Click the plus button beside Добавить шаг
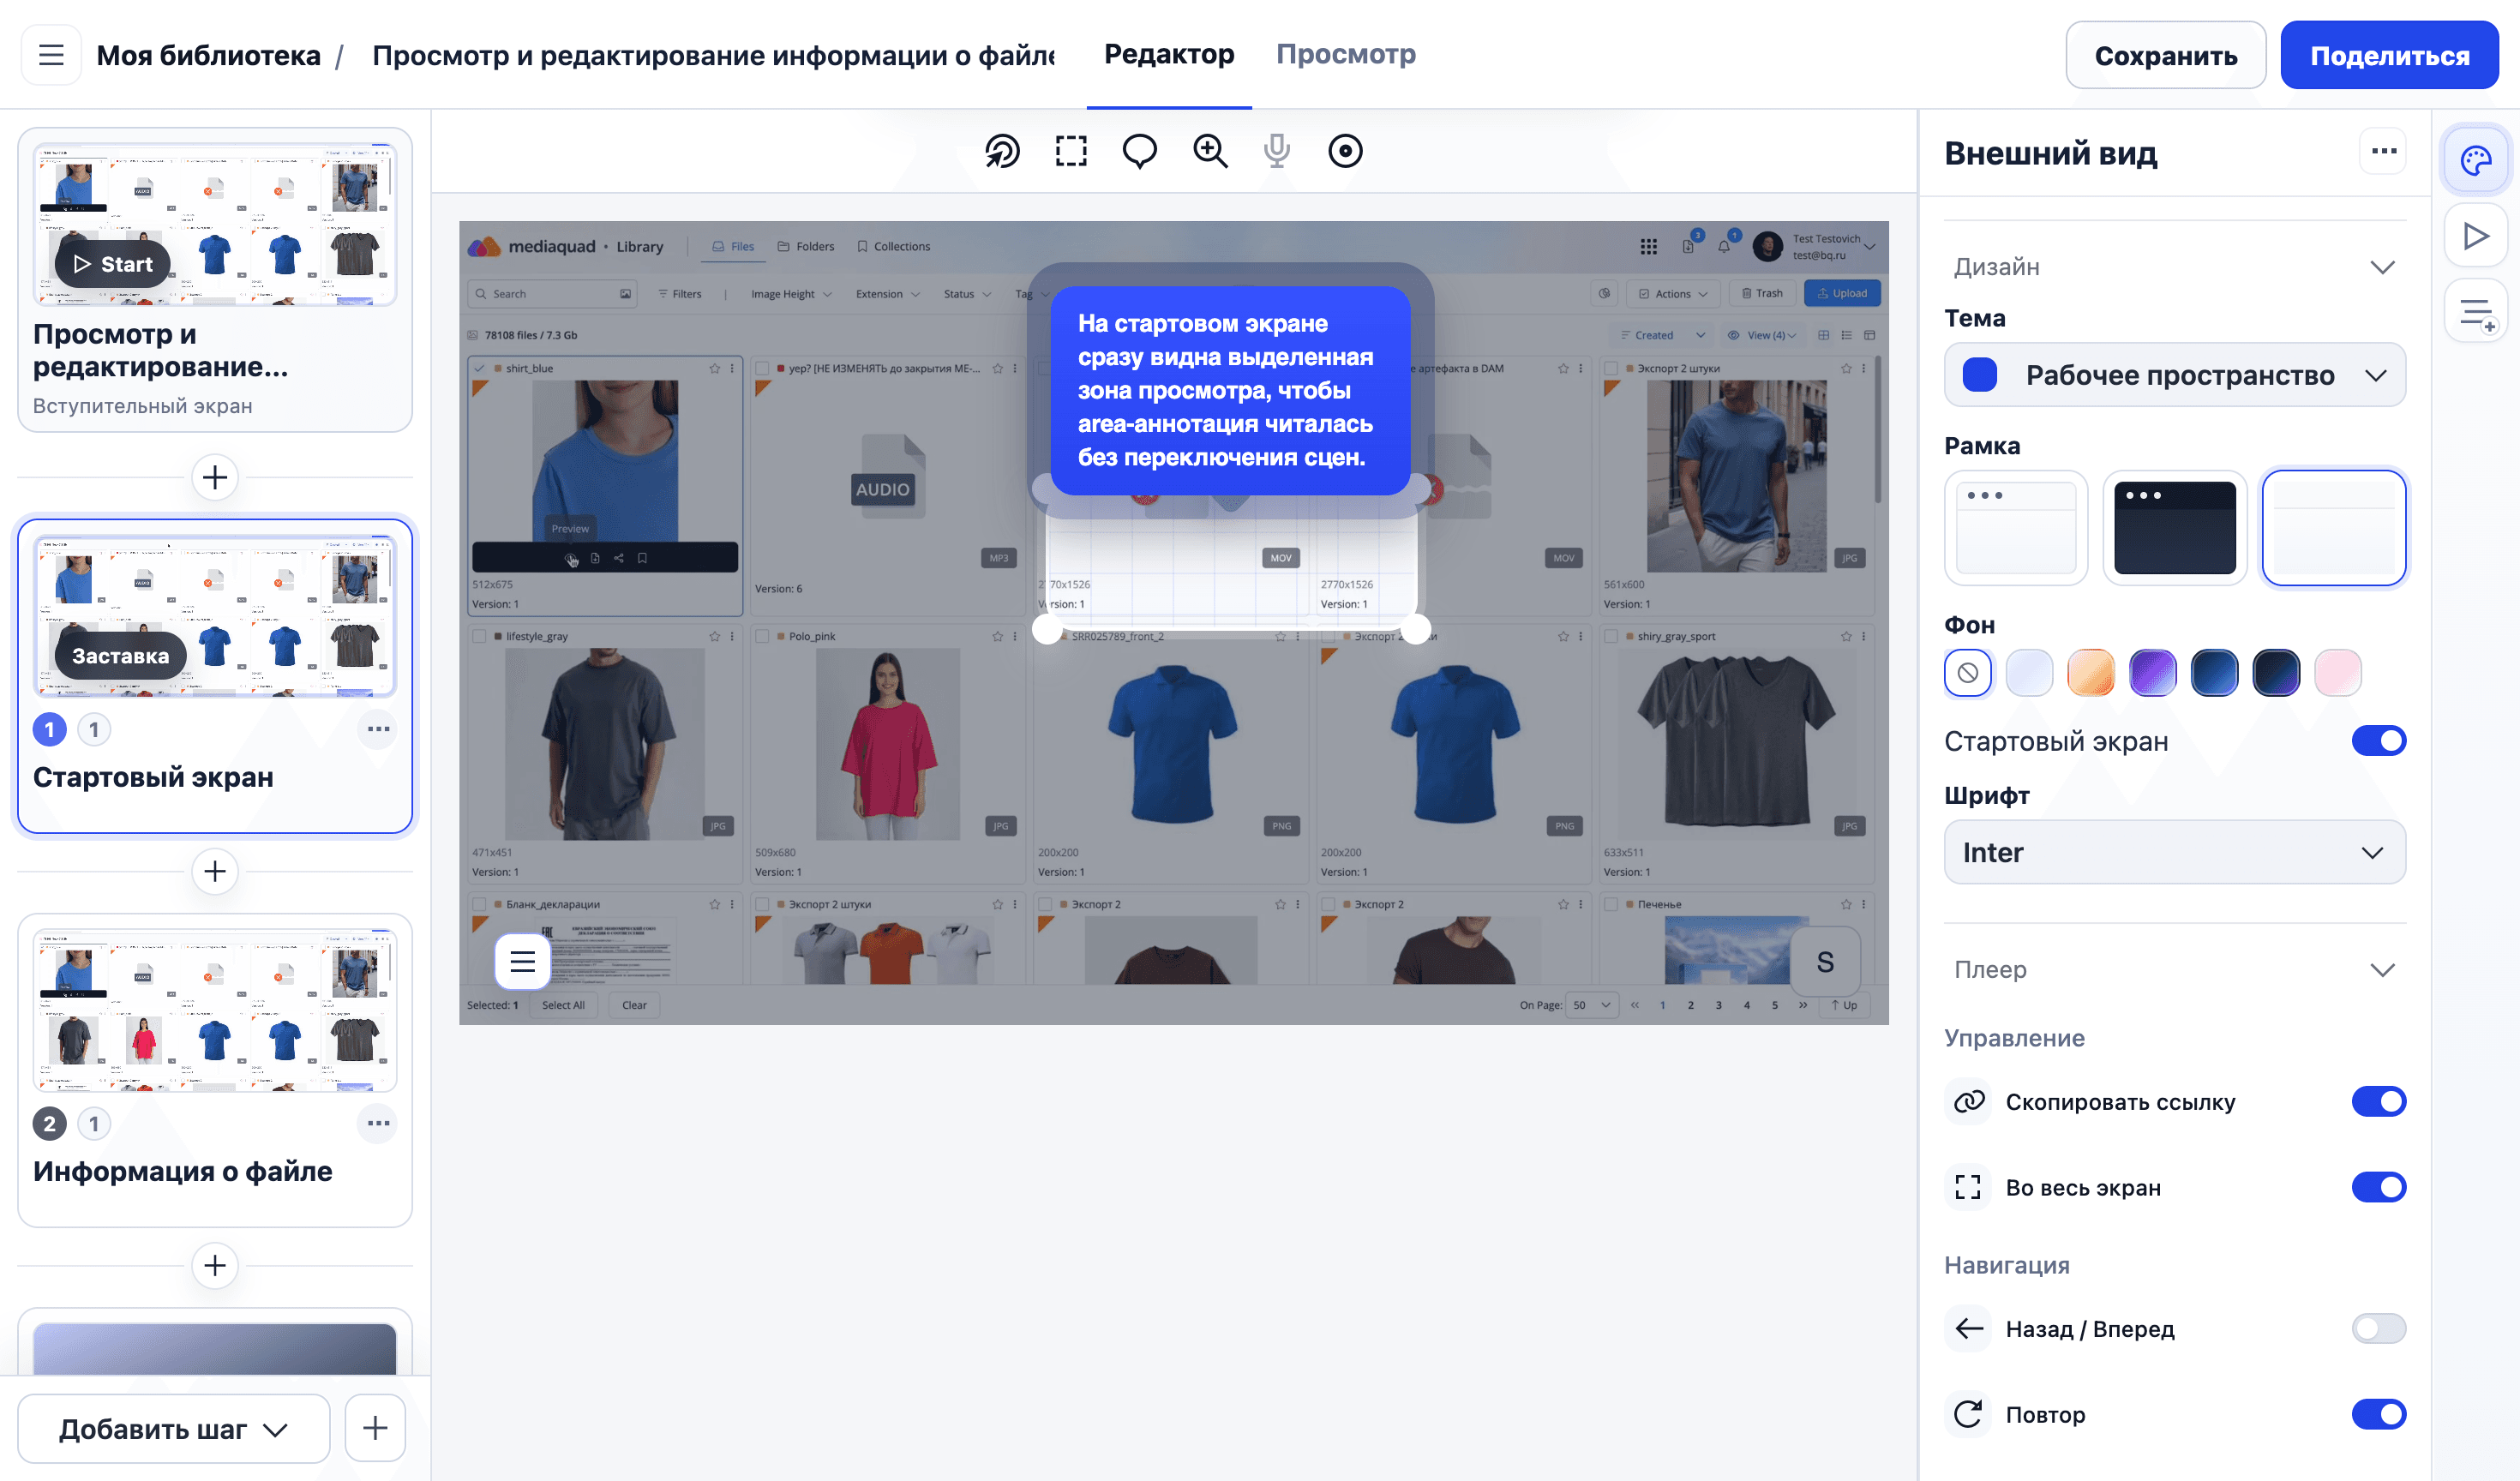 click(375, 1428)
